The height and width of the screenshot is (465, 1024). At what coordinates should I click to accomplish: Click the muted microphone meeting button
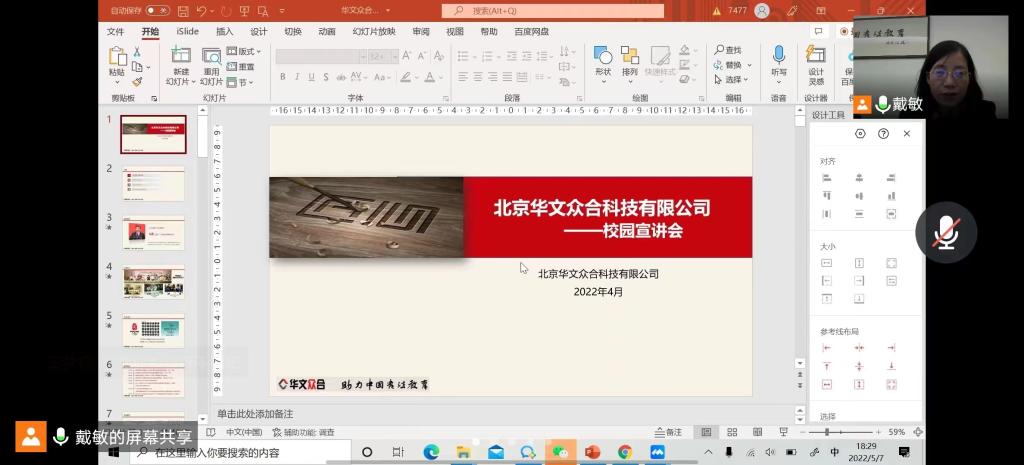tap(946, 232)
